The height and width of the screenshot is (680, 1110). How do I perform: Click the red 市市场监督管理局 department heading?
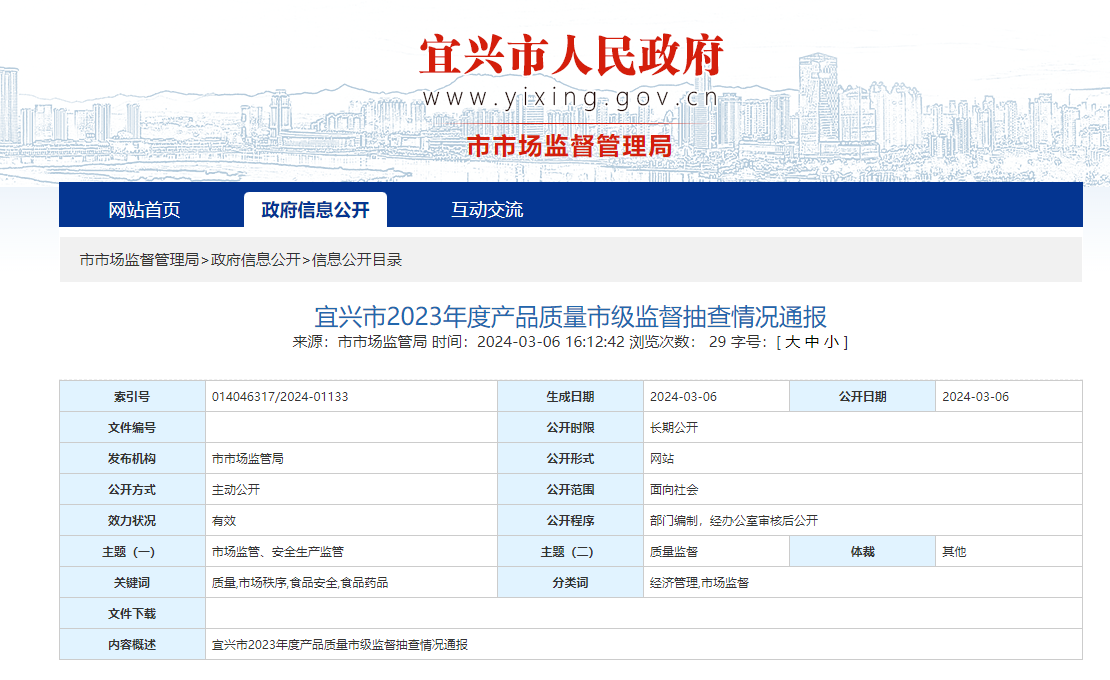[570, 146]
